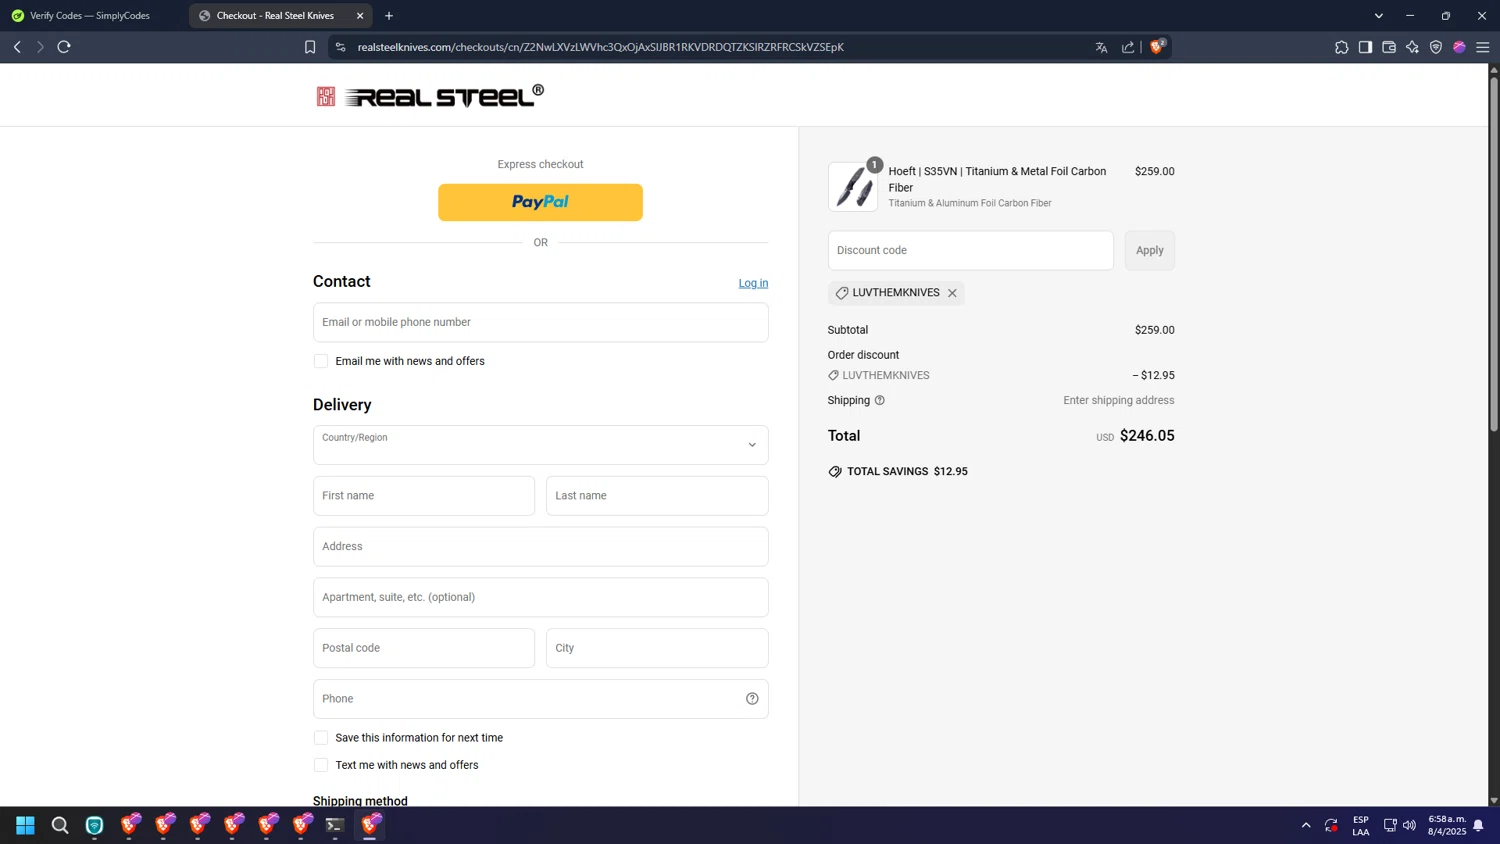Click the total amount $246.05
The height and width of the screenshot is (844, 1500).
click(1147, 436)
